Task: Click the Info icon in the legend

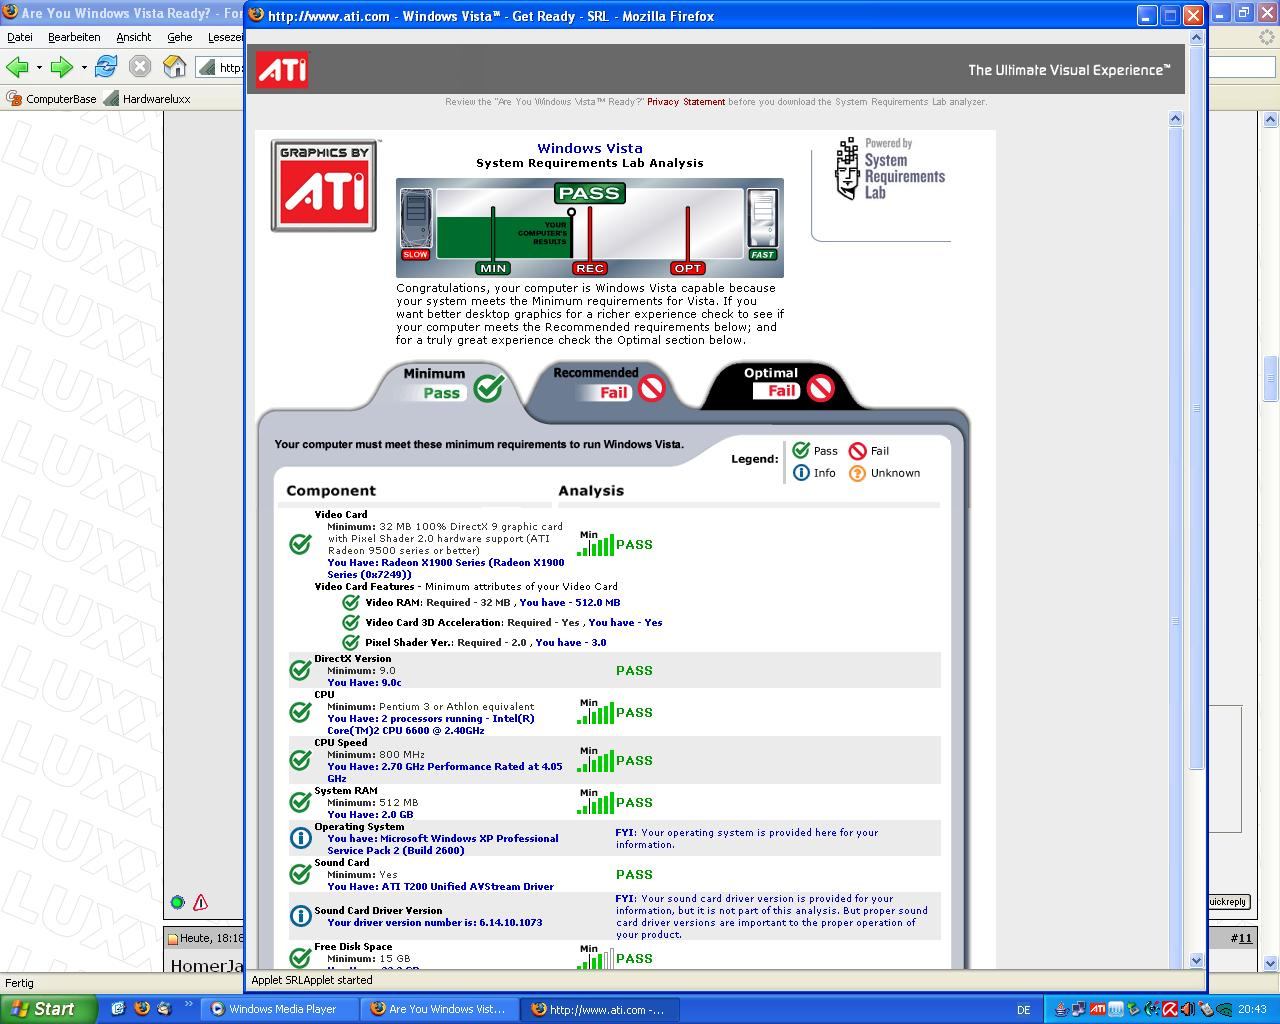Action: coord(801,473)
